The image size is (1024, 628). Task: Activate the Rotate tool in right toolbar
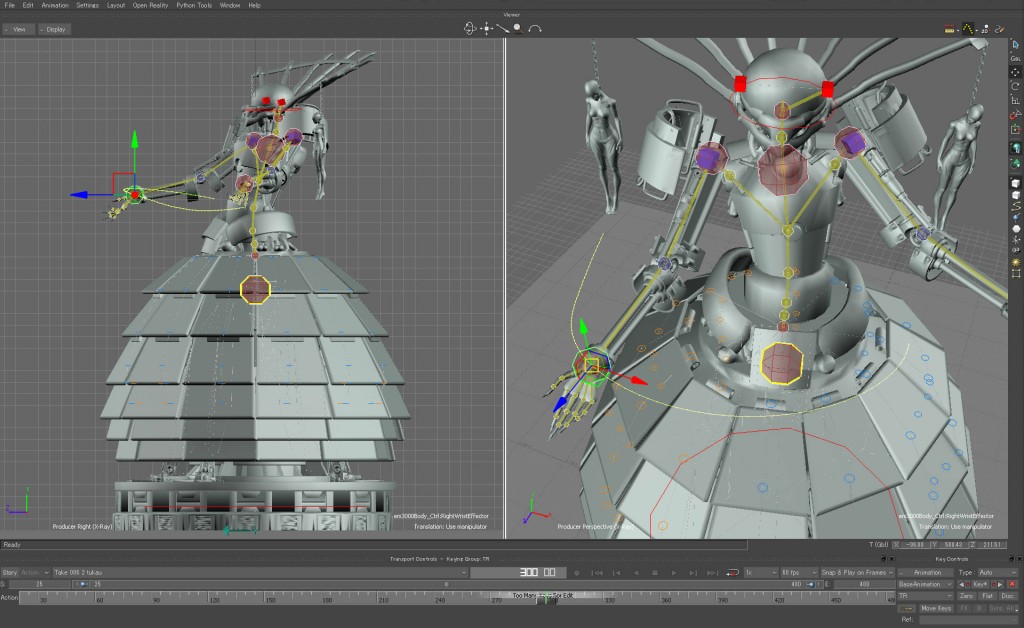[x=1016, y=86]
